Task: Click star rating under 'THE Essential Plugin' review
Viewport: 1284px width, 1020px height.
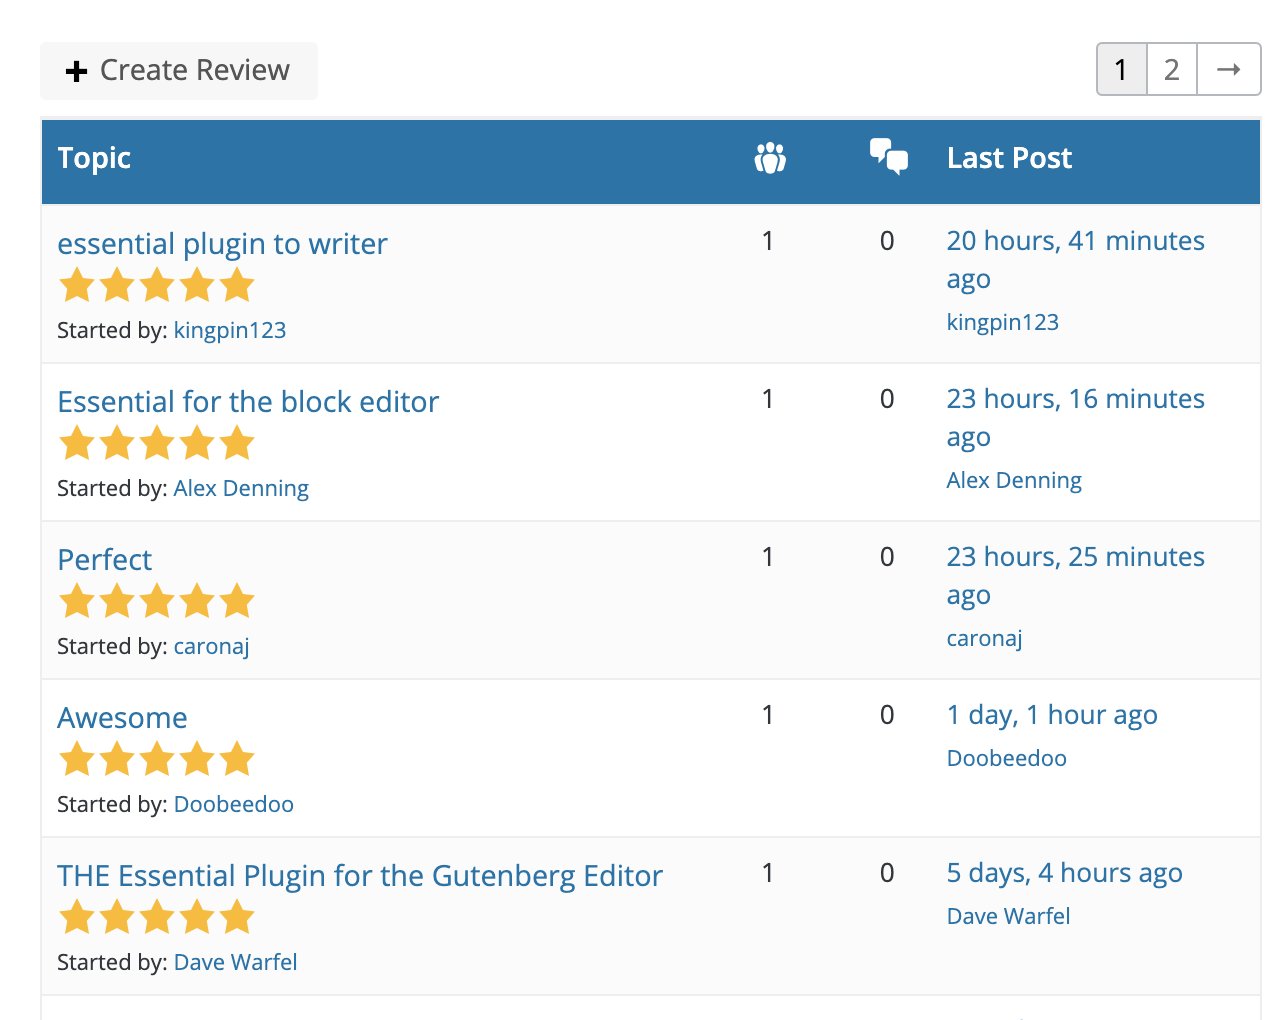Action: [157, 918]
